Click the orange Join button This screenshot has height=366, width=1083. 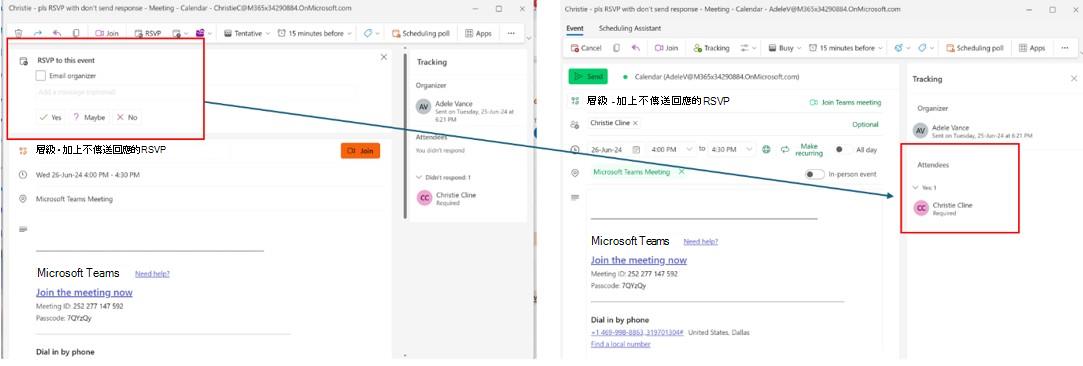[360, 151]
